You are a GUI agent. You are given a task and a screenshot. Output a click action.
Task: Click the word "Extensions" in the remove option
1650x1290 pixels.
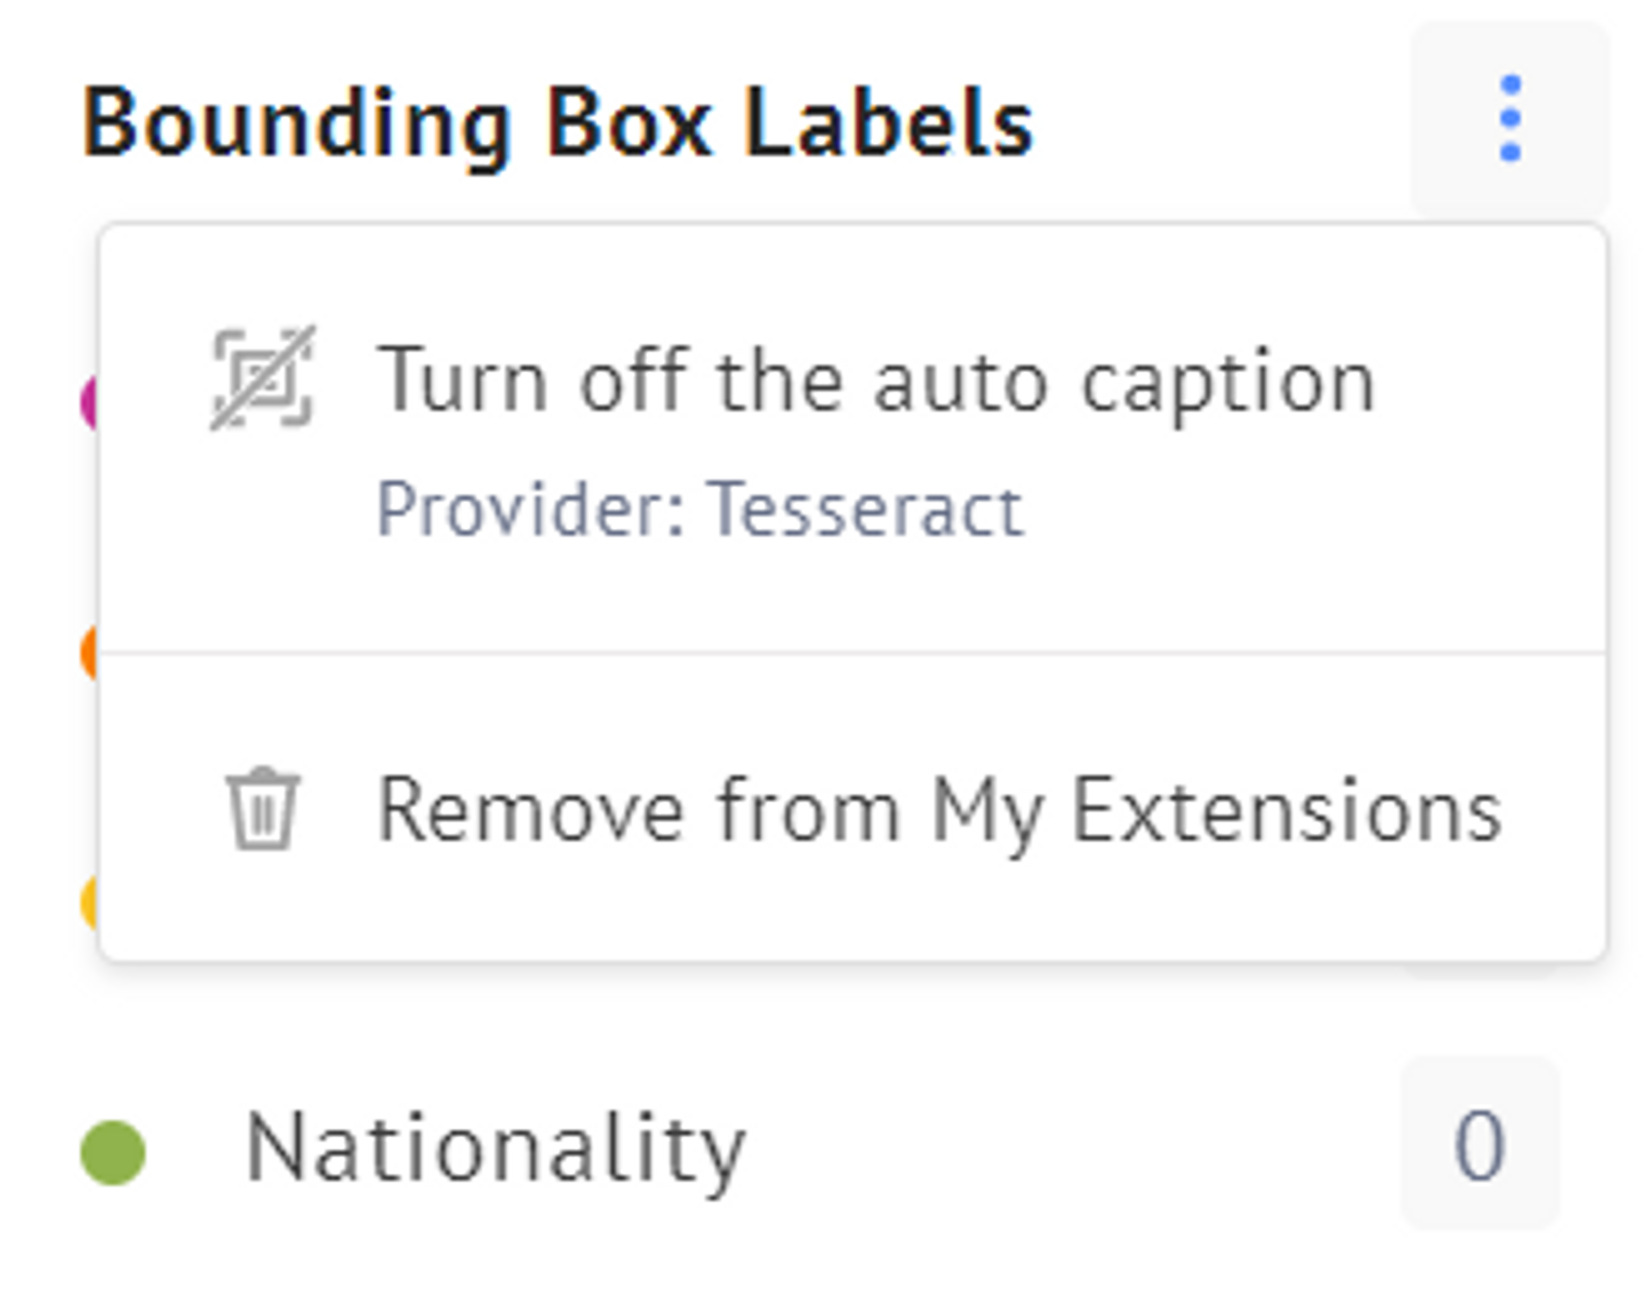[1286, 810]
